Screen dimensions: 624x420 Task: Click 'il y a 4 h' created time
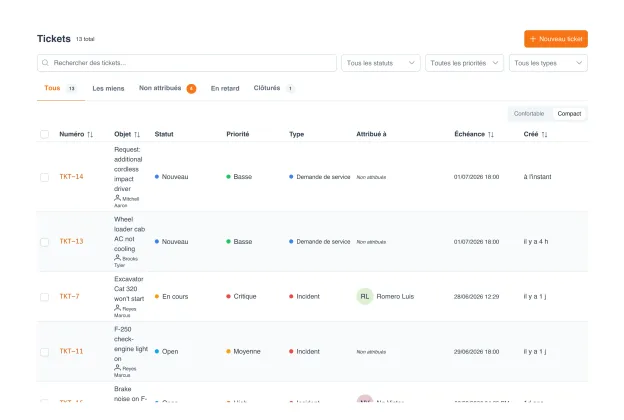536,242
